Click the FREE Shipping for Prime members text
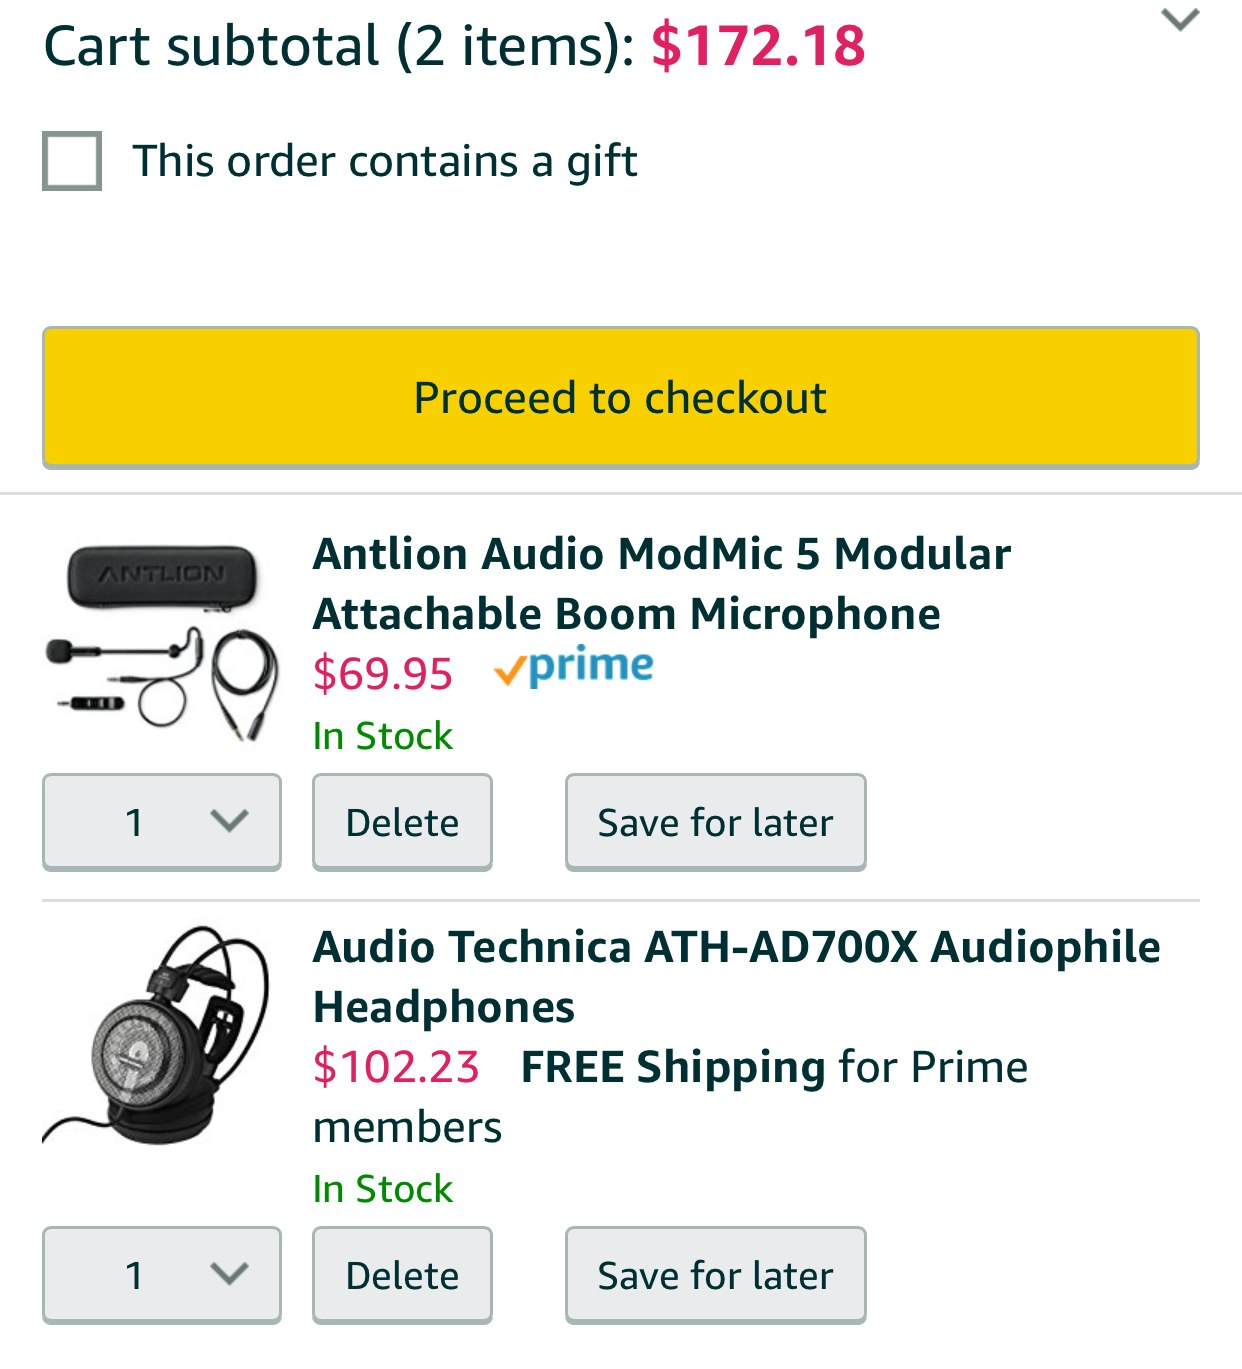Viewport: 1242px width, 1369px height. click(x=773, y=1068)
